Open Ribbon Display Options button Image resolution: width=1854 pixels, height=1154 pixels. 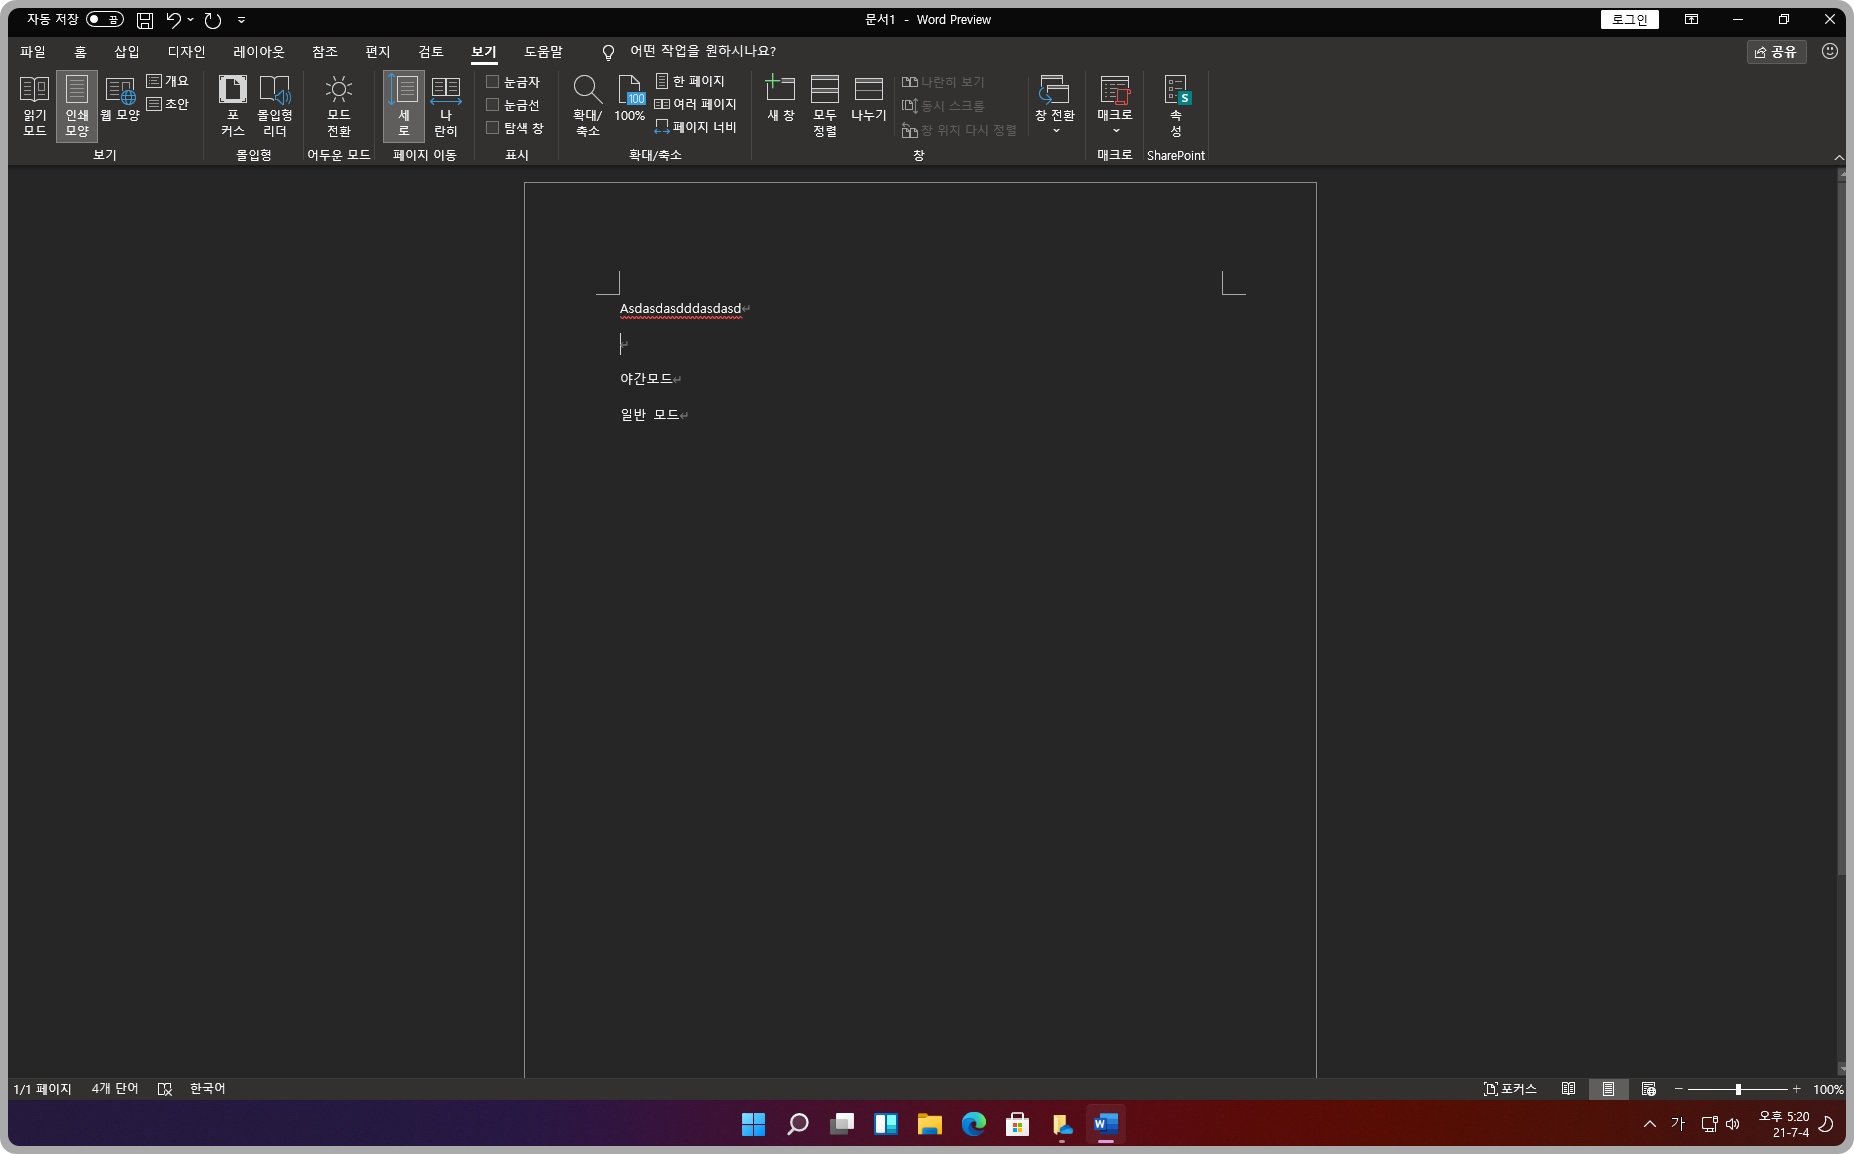click(x=1691, y=19)
